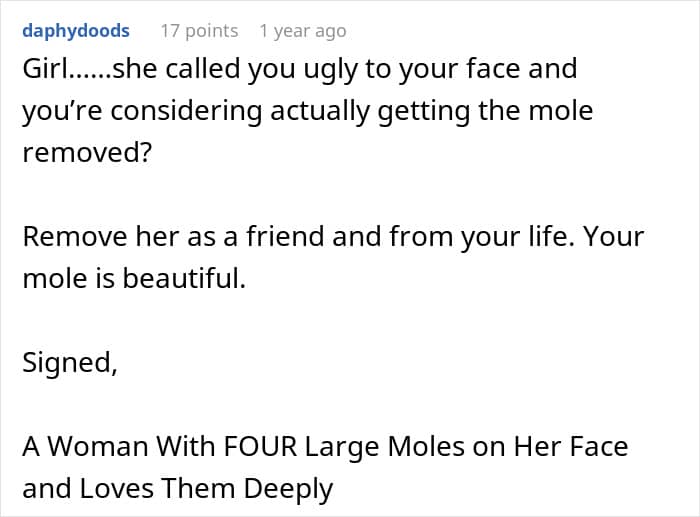Image resolution: width=700 pixels, height=517 pixels.
Task: Open the daphydoods user profile link
Action: (76, 31)
